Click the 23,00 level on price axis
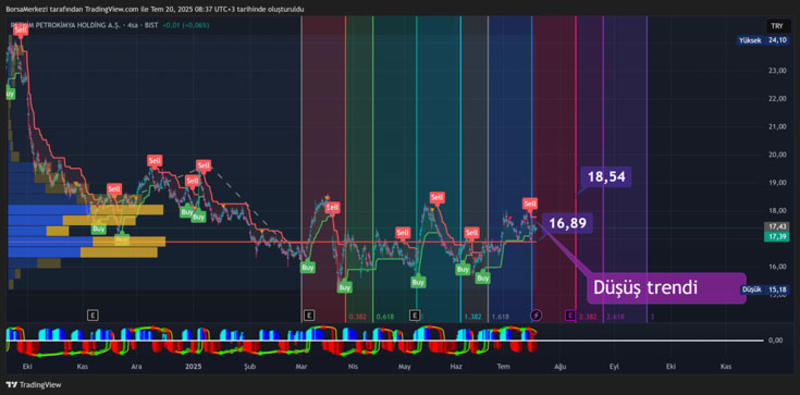800x395 pixels. tap(778, 71)
